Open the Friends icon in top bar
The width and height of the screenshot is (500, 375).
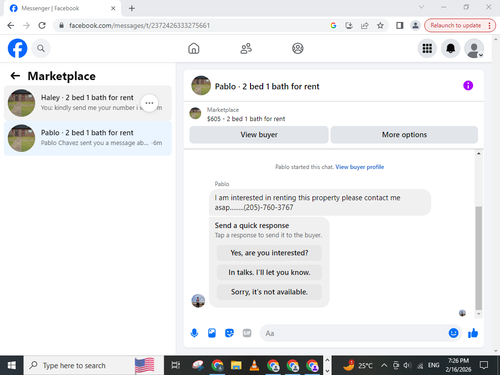point(246,48)
